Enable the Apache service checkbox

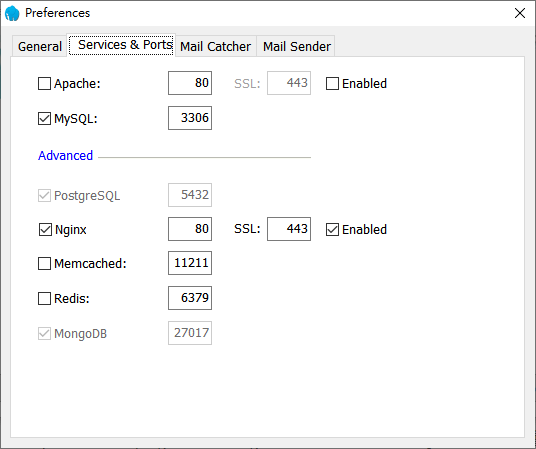44,83
